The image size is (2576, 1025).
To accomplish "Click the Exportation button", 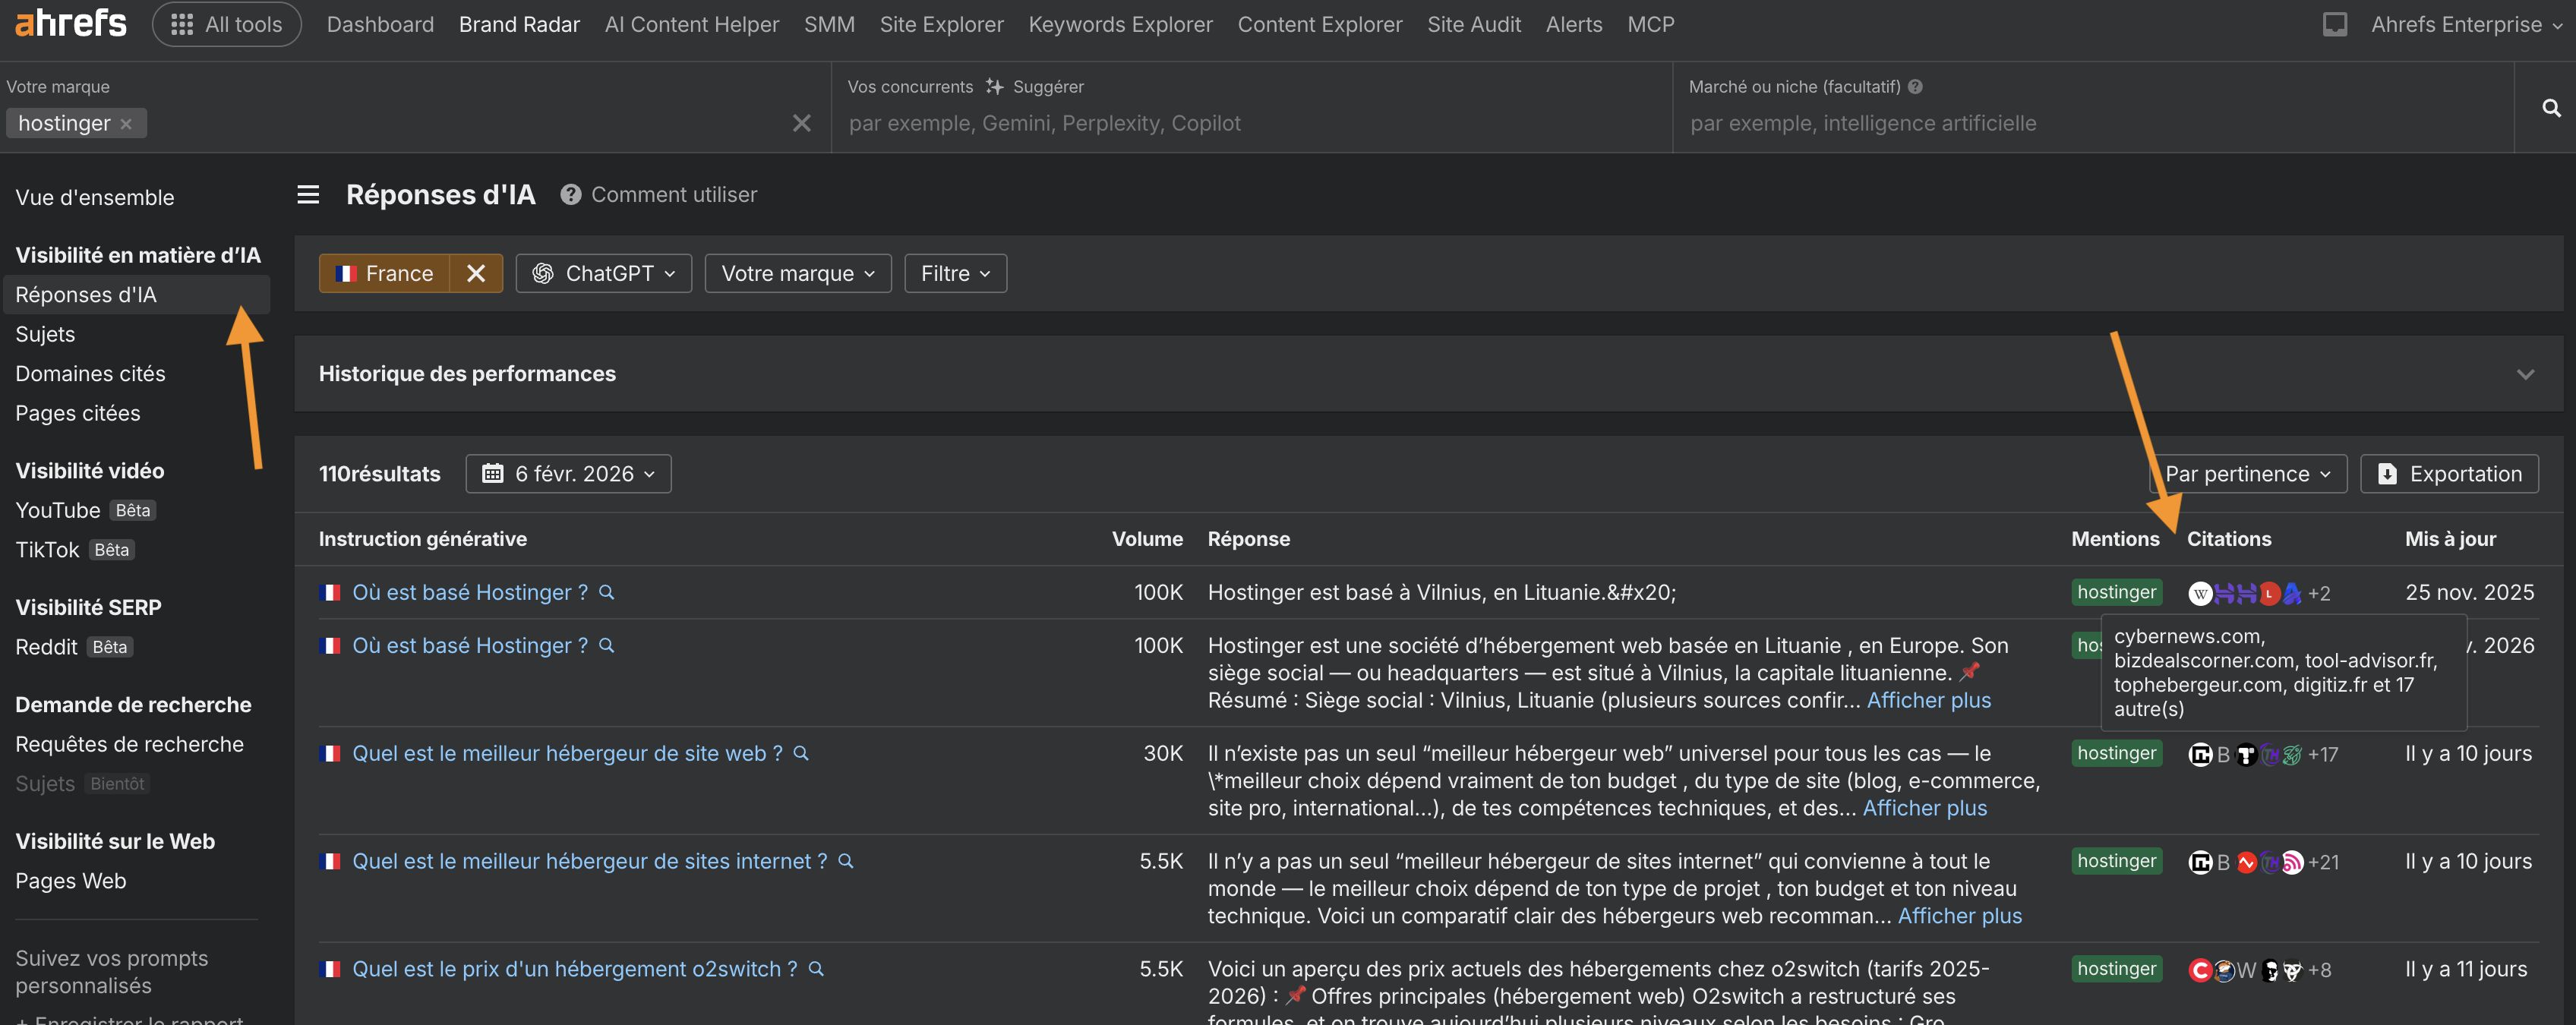I will pos(2449,474).
